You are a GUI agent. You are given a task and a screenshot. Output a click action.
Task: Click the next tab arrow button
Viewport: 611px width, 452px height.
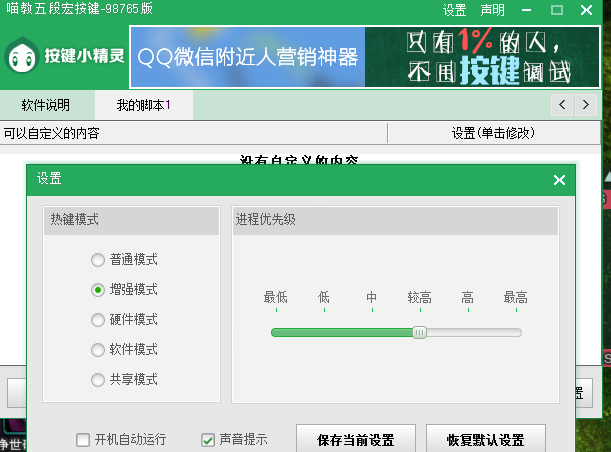coord(586,105)
